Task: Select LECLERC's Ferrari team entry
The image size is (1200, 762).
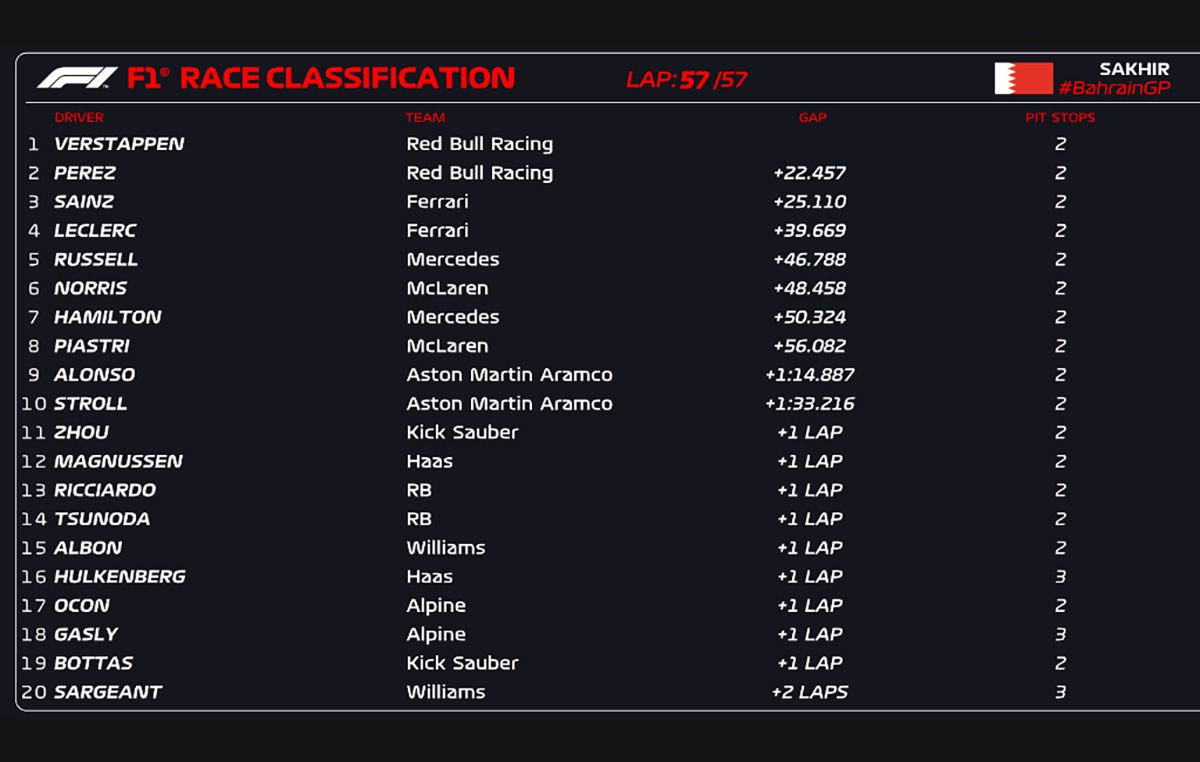Action: [437, 231]
